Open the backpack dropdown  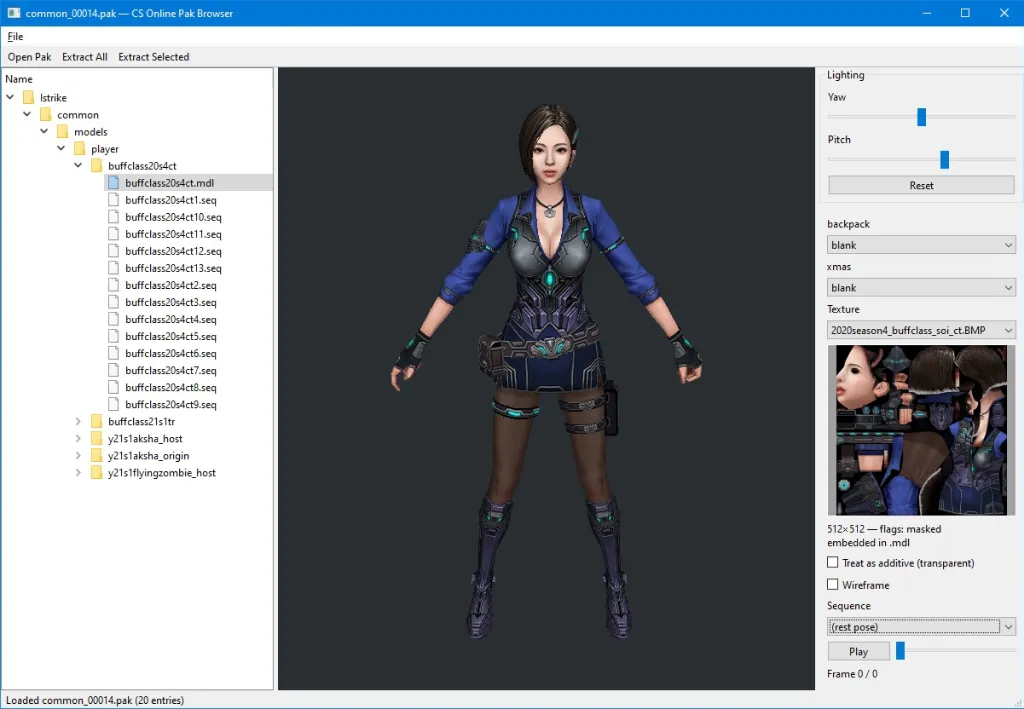[x=921, y=245]
